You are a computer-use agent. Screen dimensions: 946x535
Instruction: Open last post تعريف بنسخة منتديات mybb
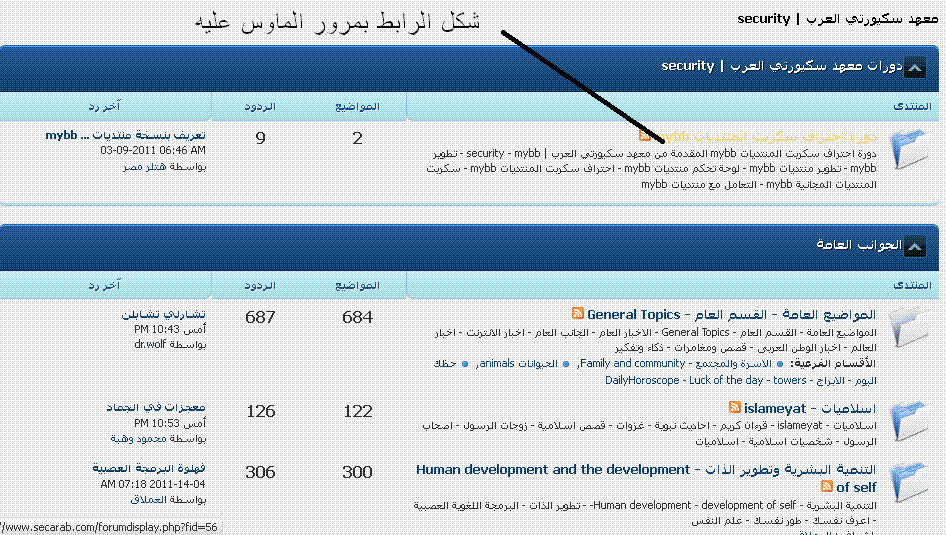125,135
